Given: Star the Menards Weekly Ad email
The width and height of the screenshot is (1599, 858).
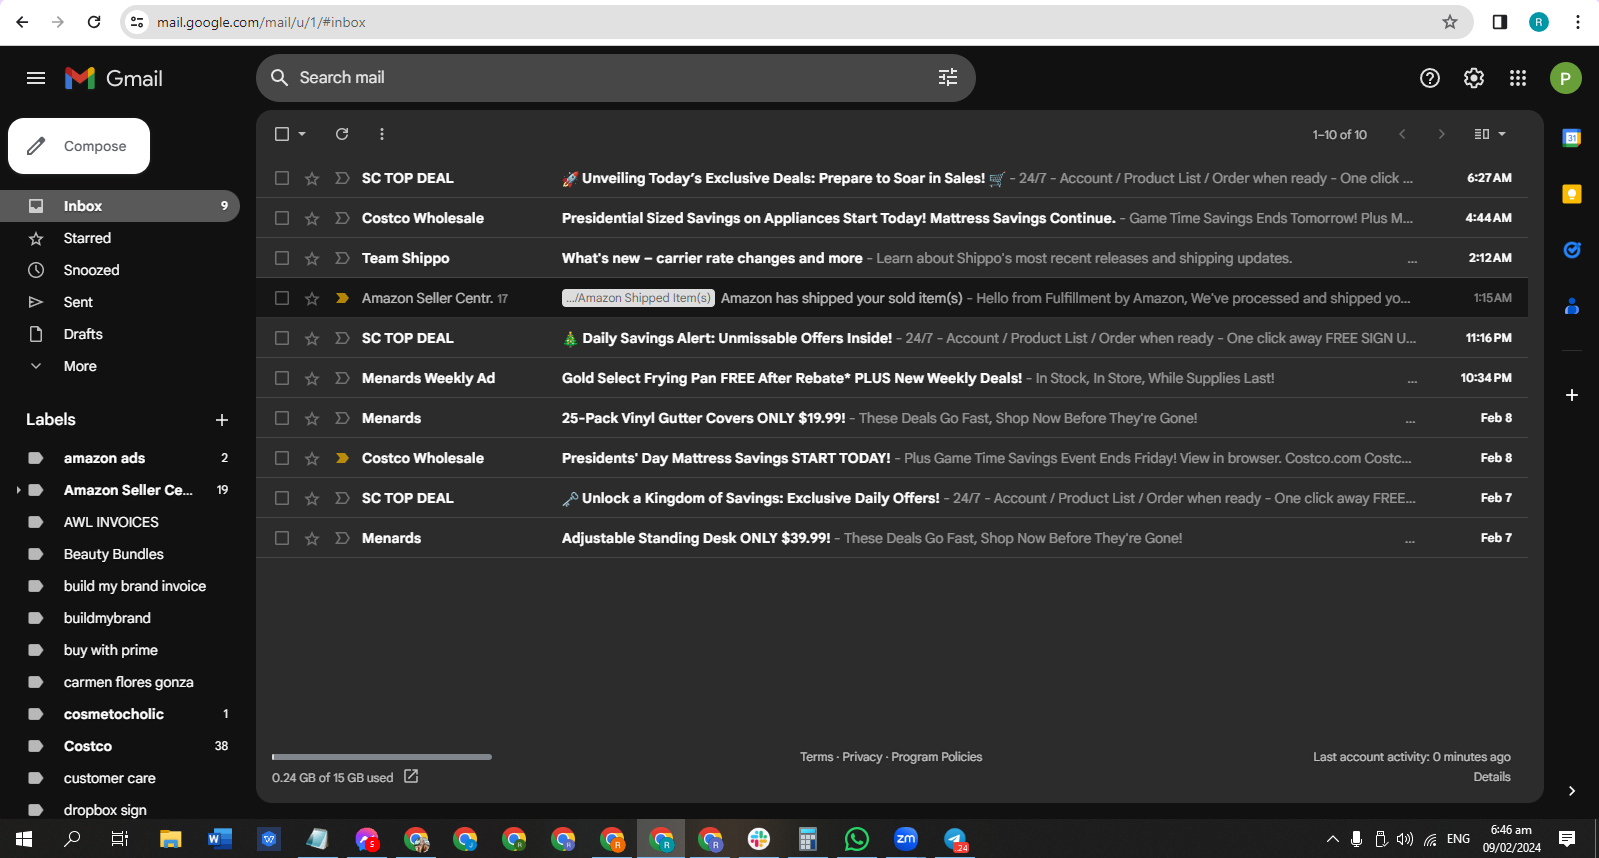Looking at the screenshot, I should click(x=312, y=378).
